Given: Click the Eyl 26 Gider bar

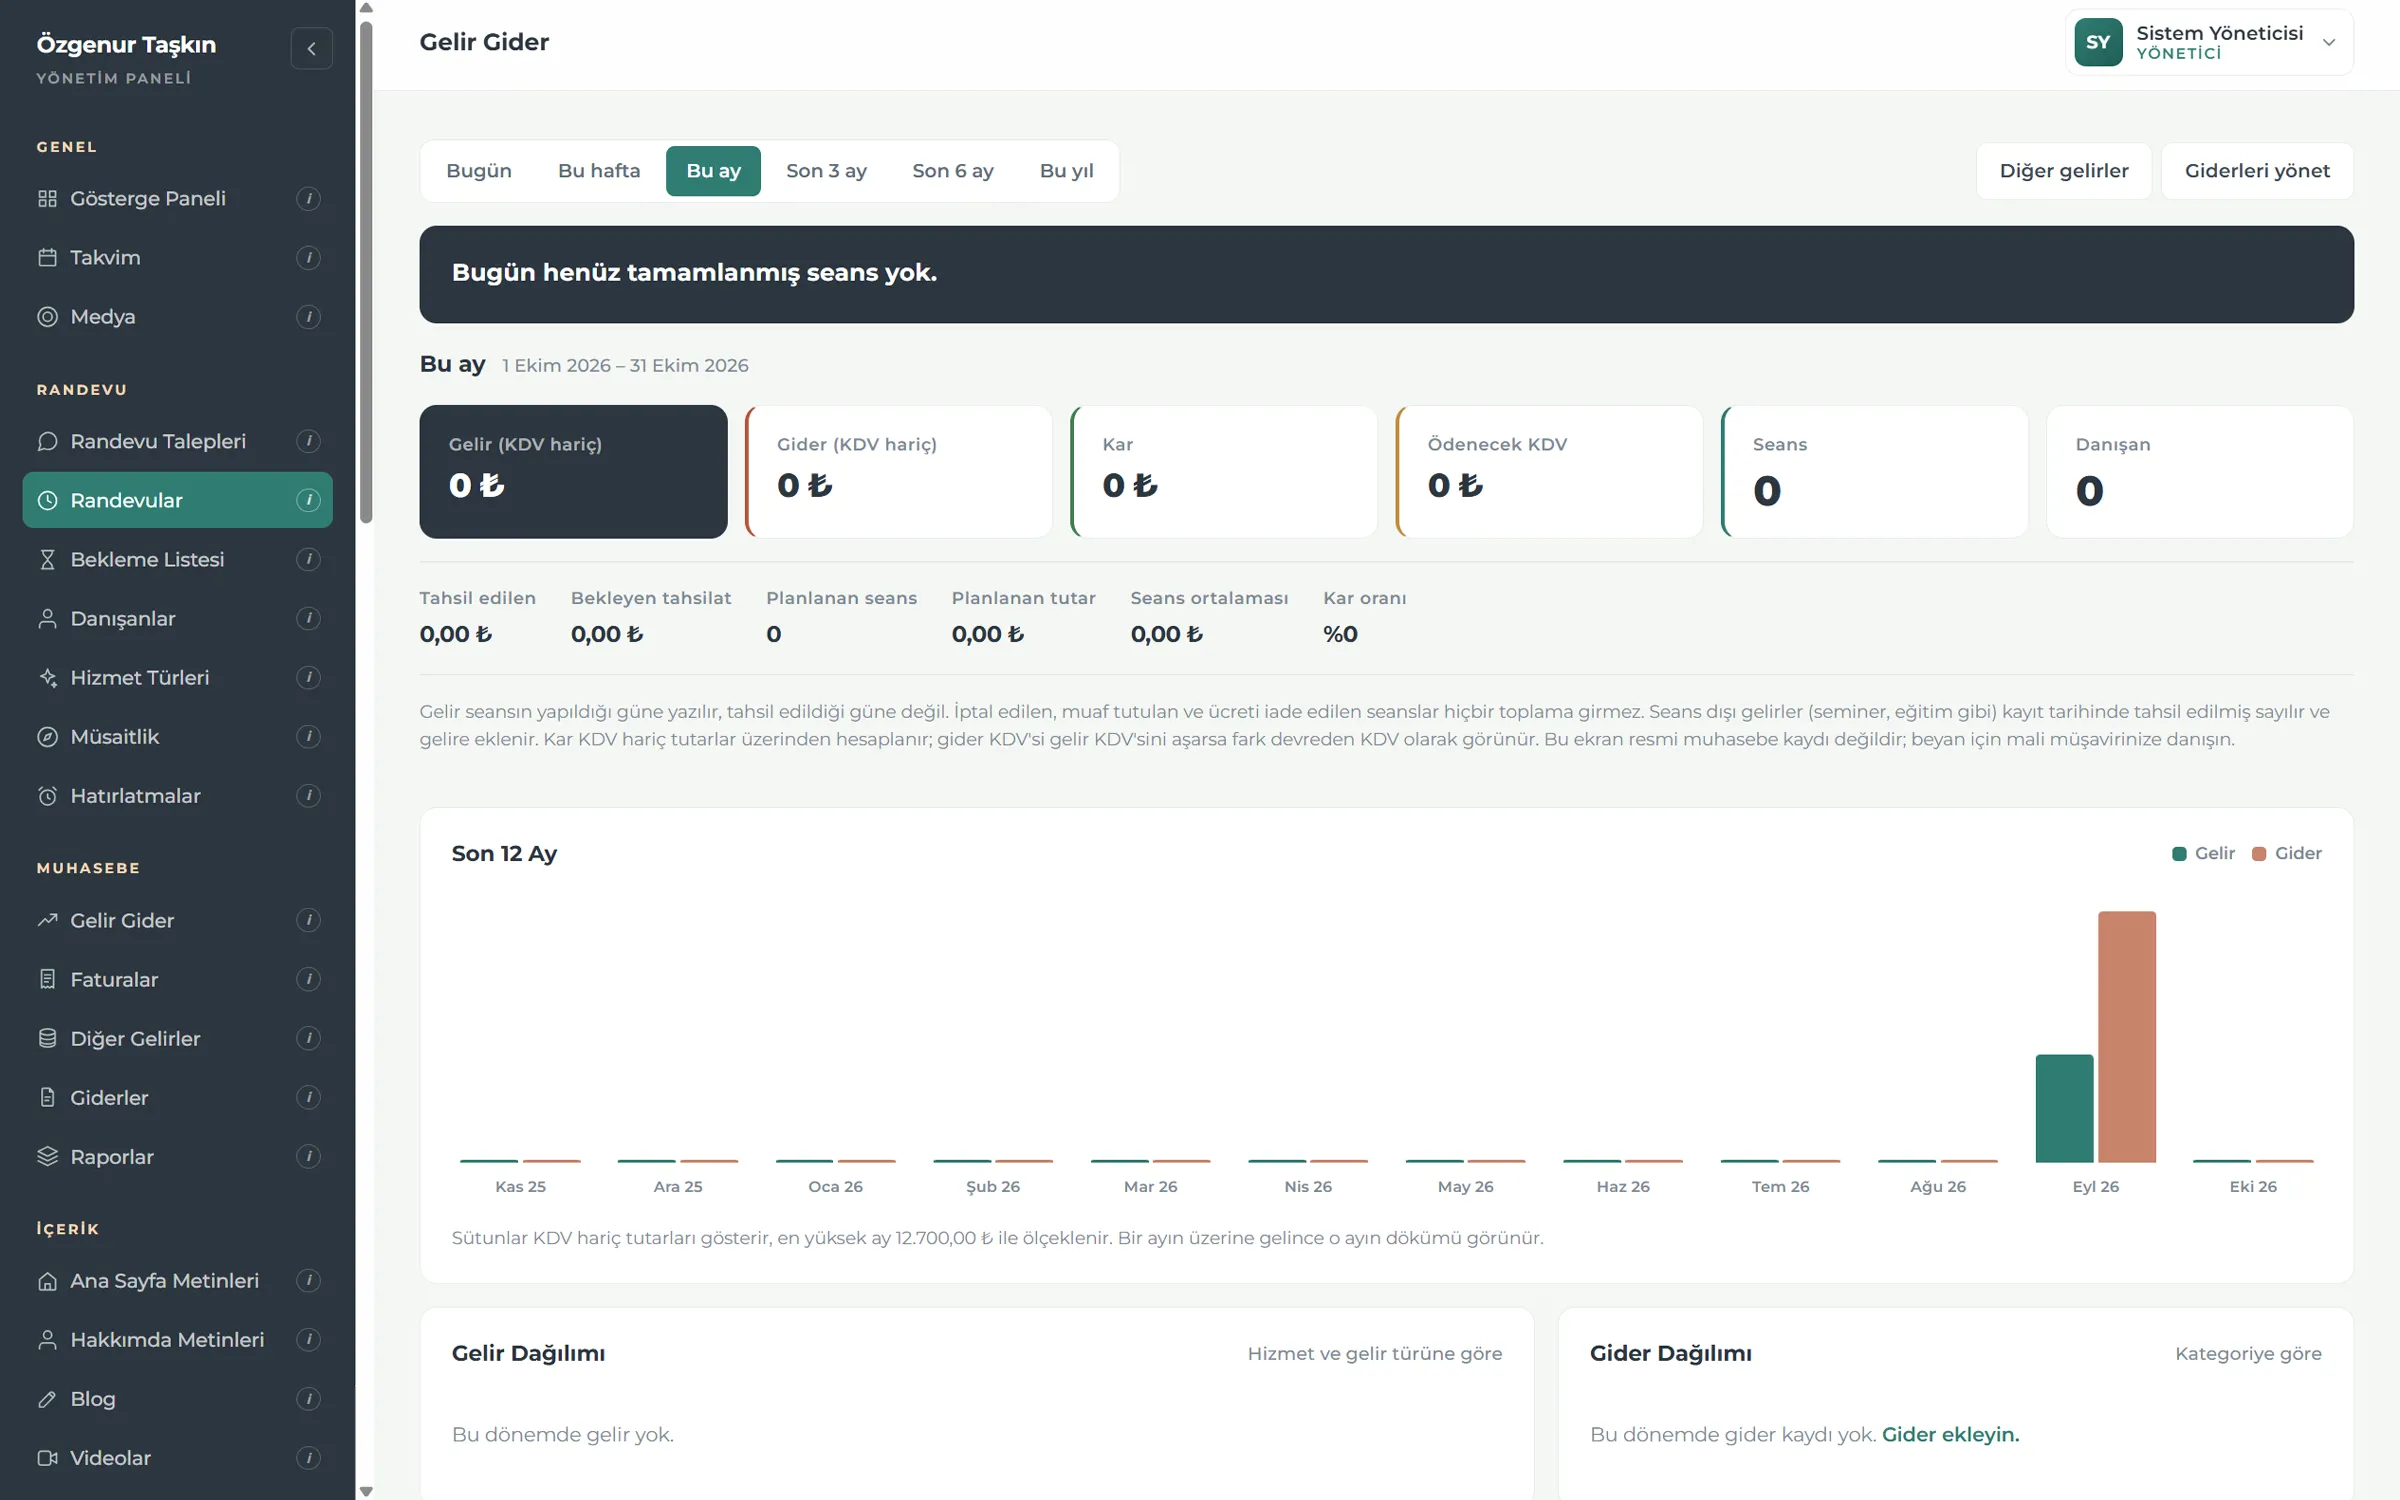Looking at the screenshot, I should [2127, 1036].
